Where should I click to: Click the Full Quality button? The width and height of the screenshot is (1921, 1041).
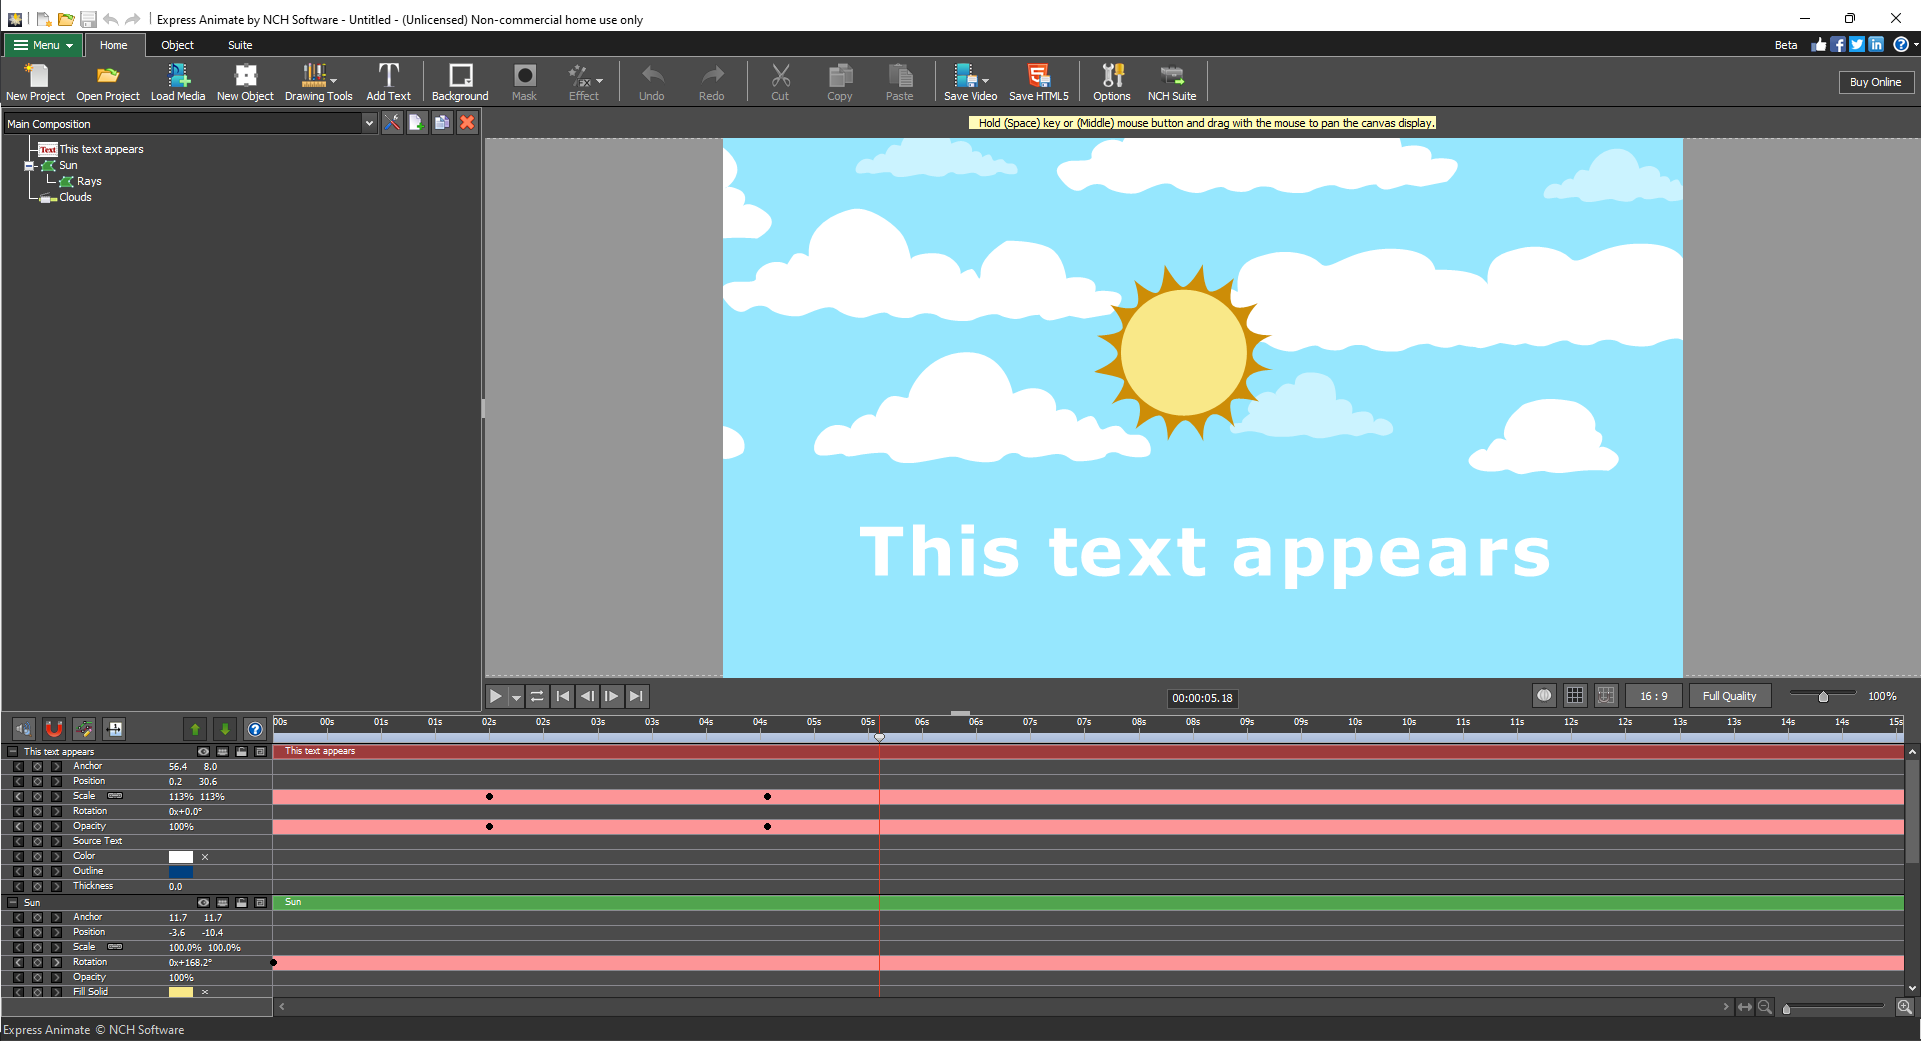click(x=1729, y=696)
